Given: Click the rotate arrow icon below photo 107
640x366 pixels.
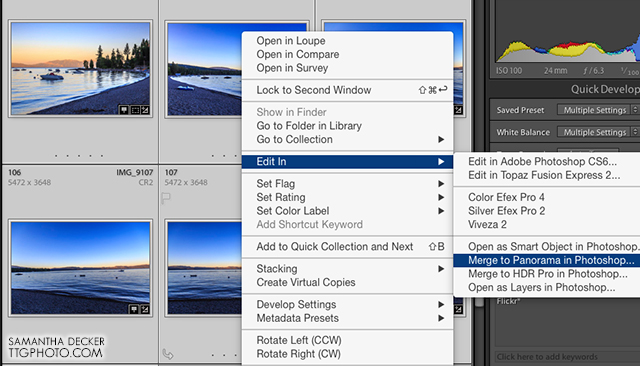Looking at the screenshot, I should coord(168,354).
